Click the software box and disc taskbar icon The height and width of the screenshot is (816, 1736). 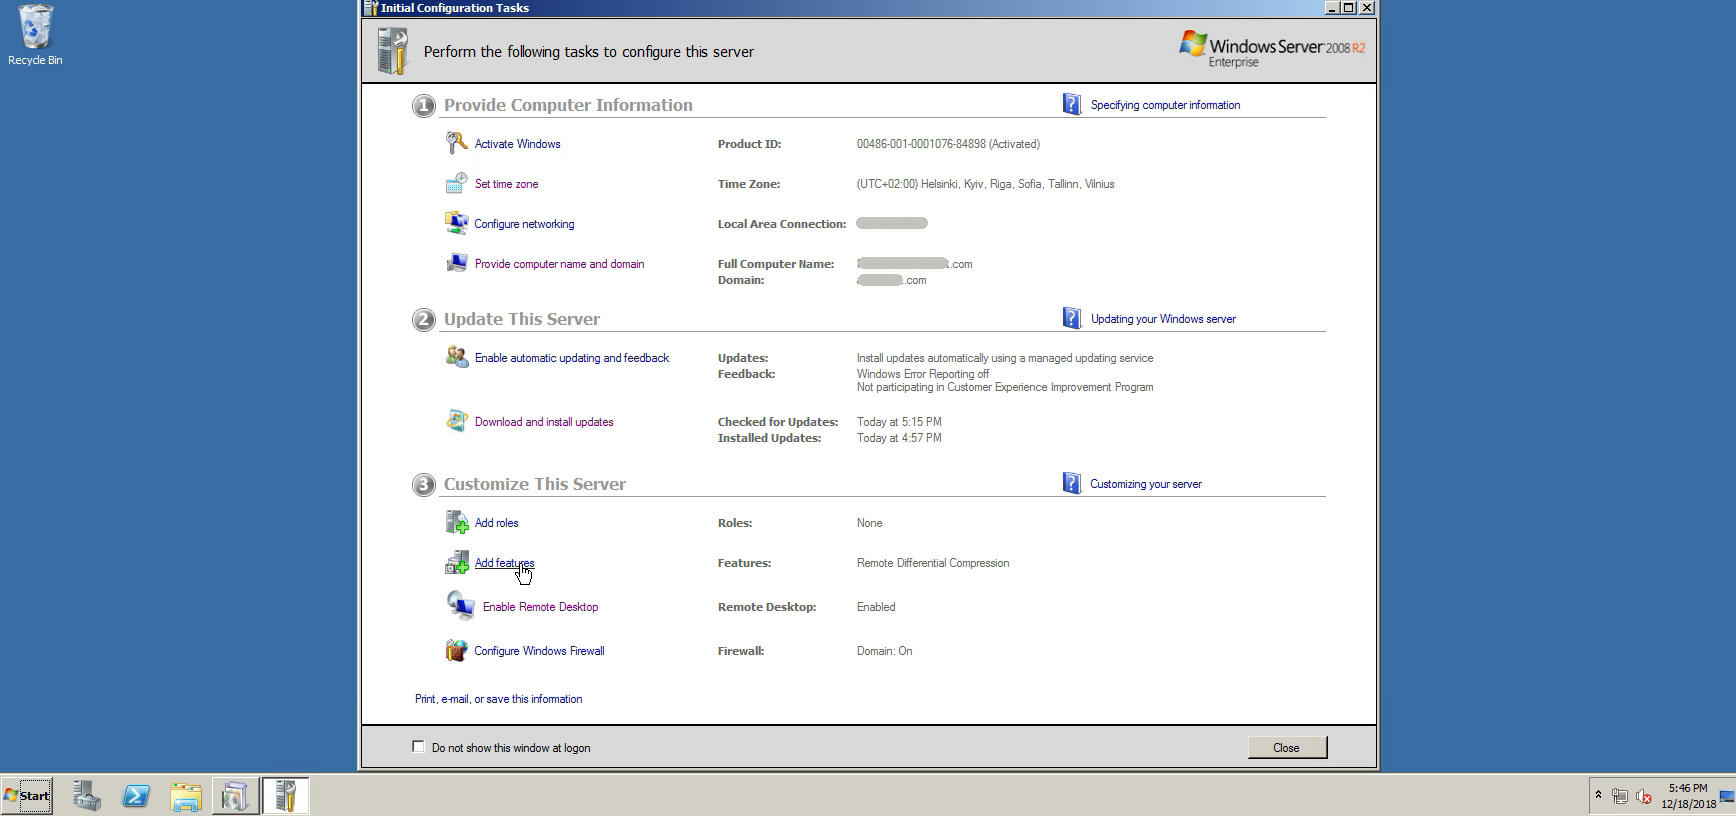pos(236,796)
